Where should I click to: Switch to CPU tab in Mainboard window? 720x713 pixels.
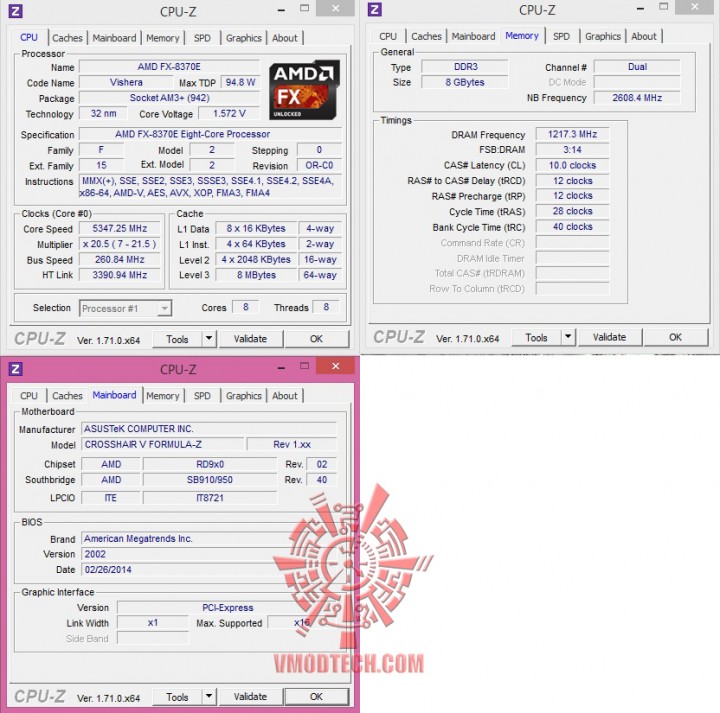[x=28, y=396]
